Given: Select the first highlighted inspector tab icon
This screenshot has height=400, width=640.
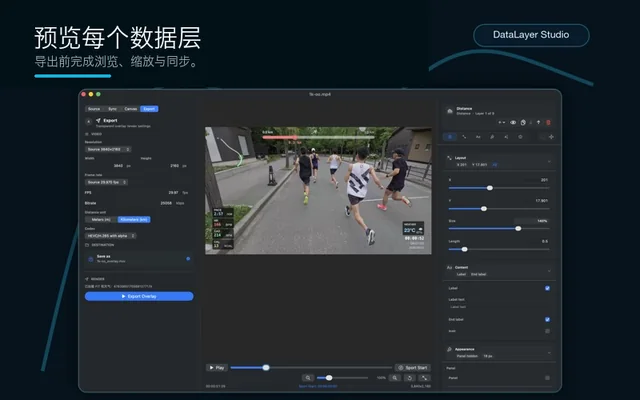Looking at the screenshot, I should click(450, 137).
